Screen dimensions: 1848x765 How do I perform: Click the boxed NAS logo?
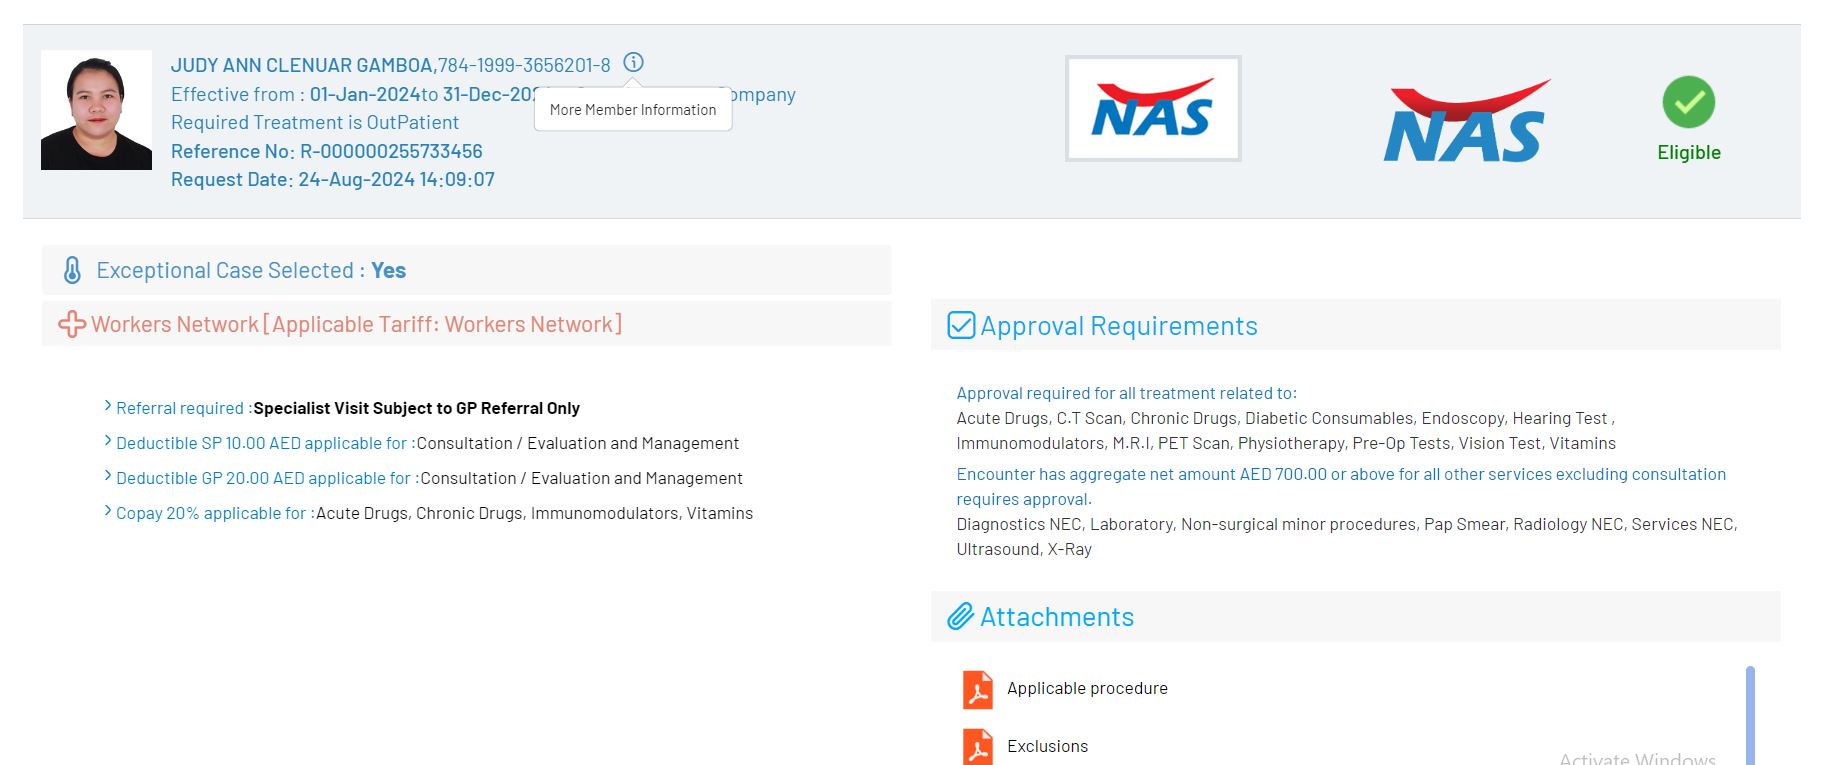[1153, 108]
